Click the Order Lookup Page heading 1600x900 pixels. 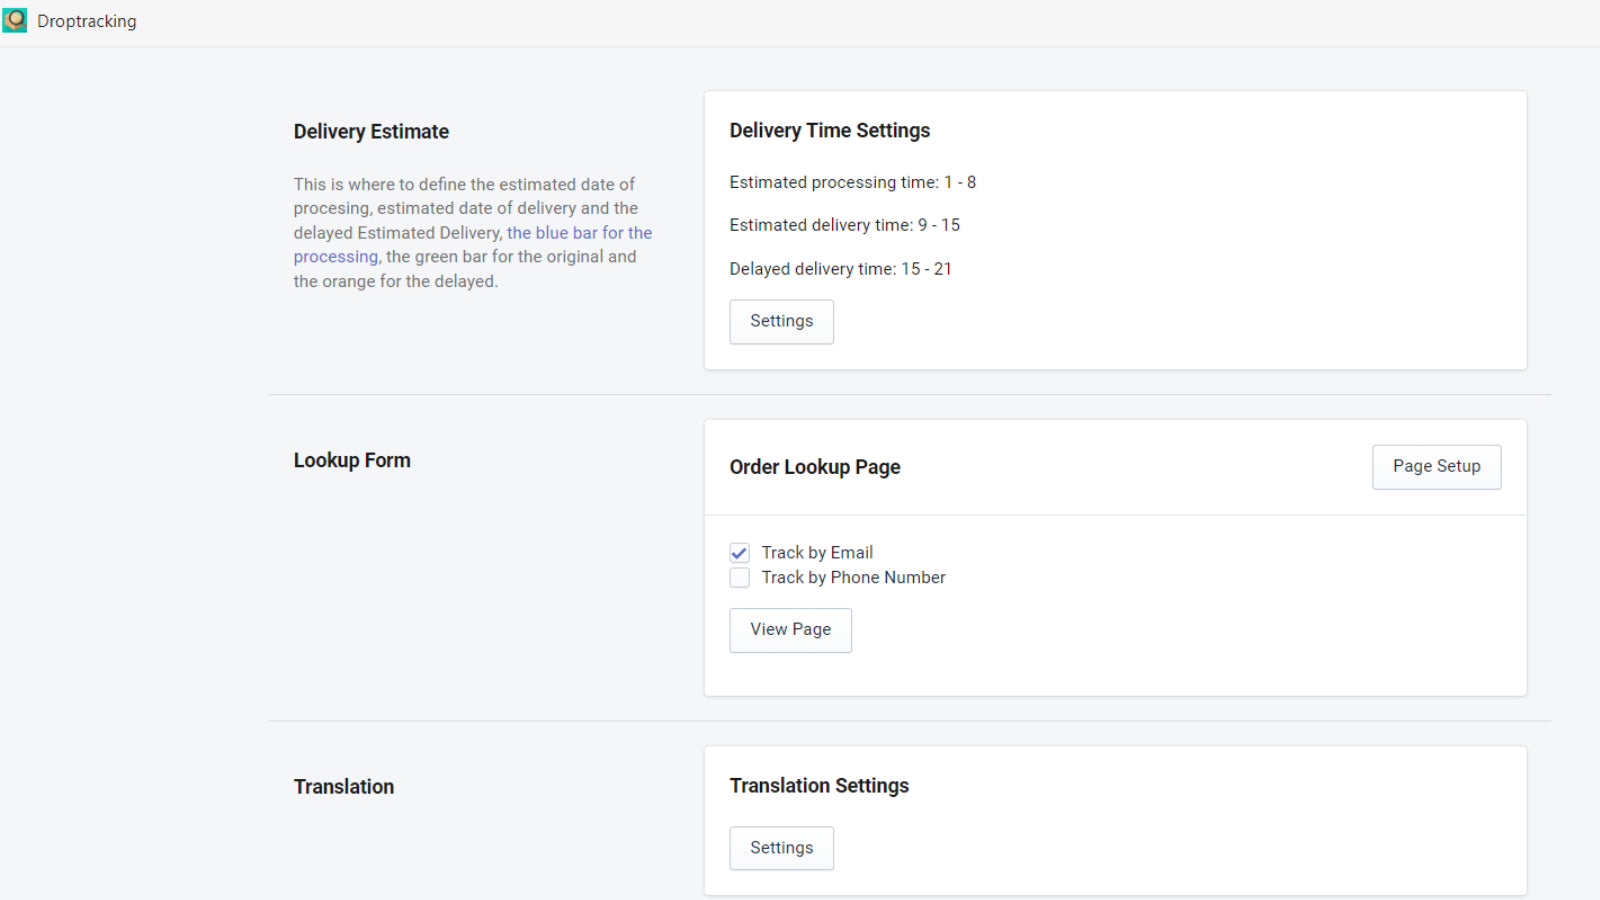[815, 466]
